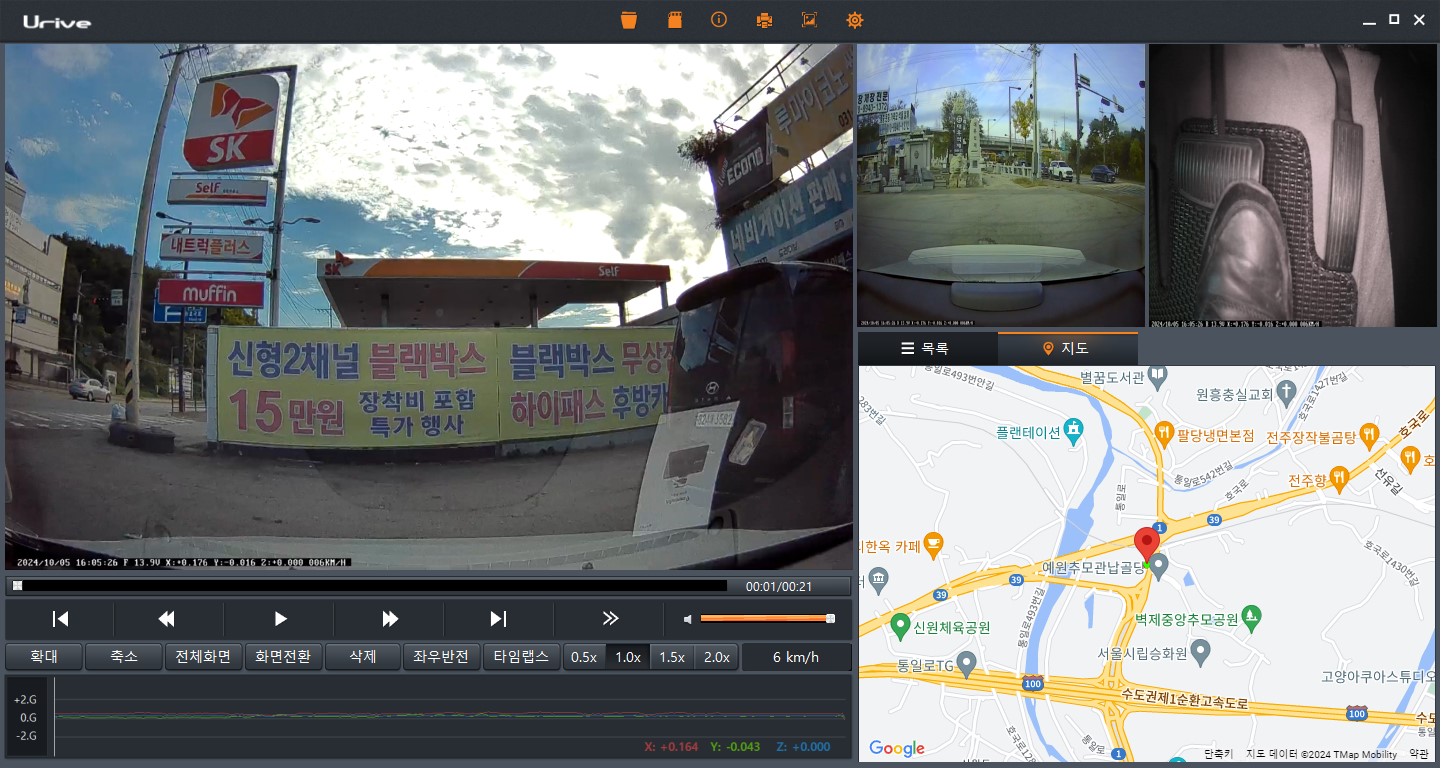Image resolution: width=1441 pixels, height=768 pixels.
Task: Click the 예원추모관납골당 map marker
Action: click(x=1159, y=567)
